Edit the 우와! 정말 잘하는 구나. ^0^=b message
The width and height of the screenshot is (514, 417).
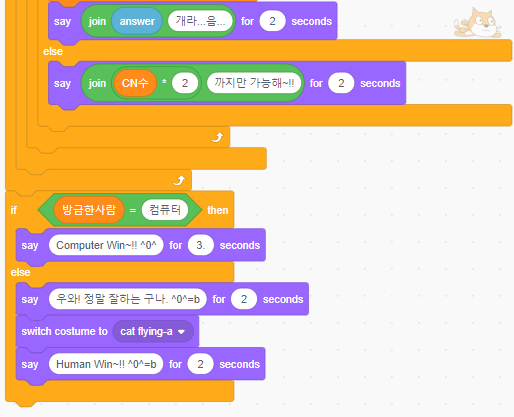click(x=128, y=299)
